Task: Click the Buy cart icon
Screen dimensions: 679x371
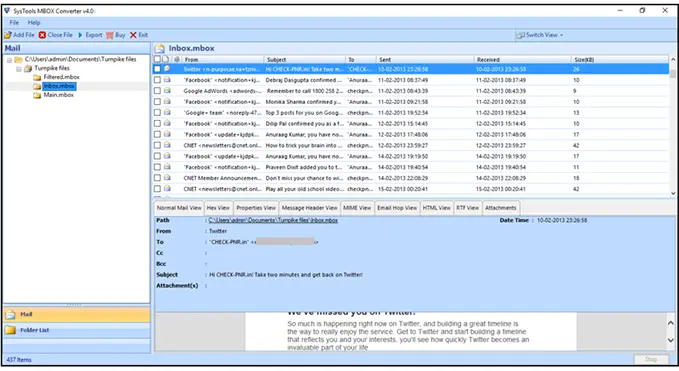Action: pyautogui.click(x=110, y=35)
